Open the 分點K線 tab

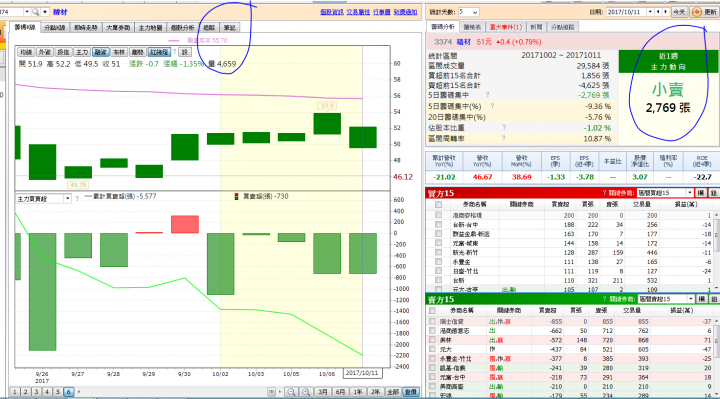pyautogui.click(x=55, y=28)
